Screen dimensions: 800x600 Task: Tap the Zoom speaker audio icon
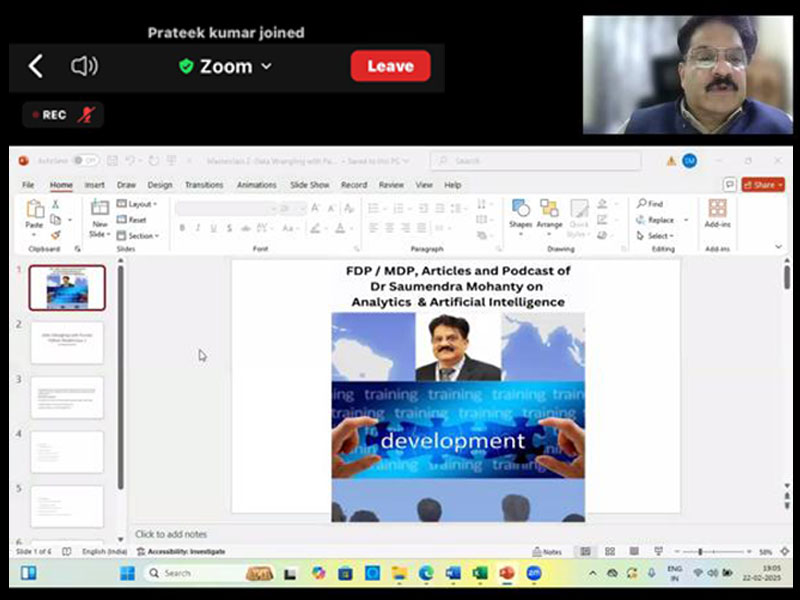pos(84,67)
